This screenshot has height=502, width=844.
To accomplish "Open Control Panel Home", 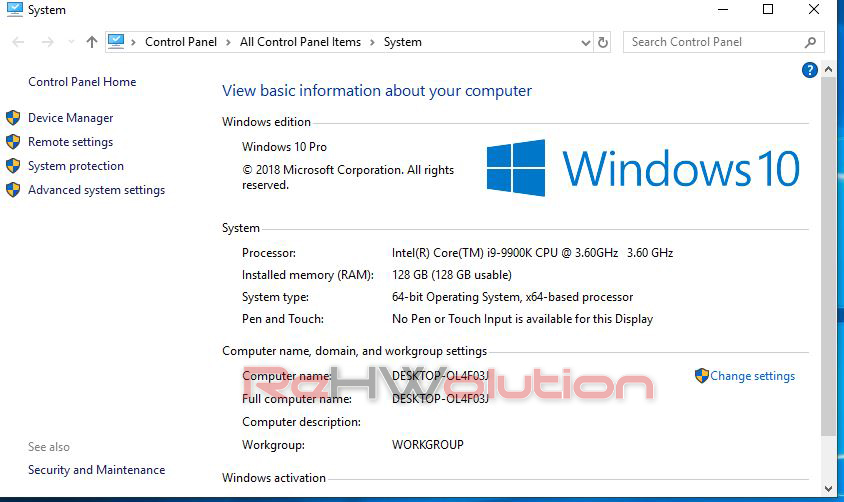I will click(82, 82).
